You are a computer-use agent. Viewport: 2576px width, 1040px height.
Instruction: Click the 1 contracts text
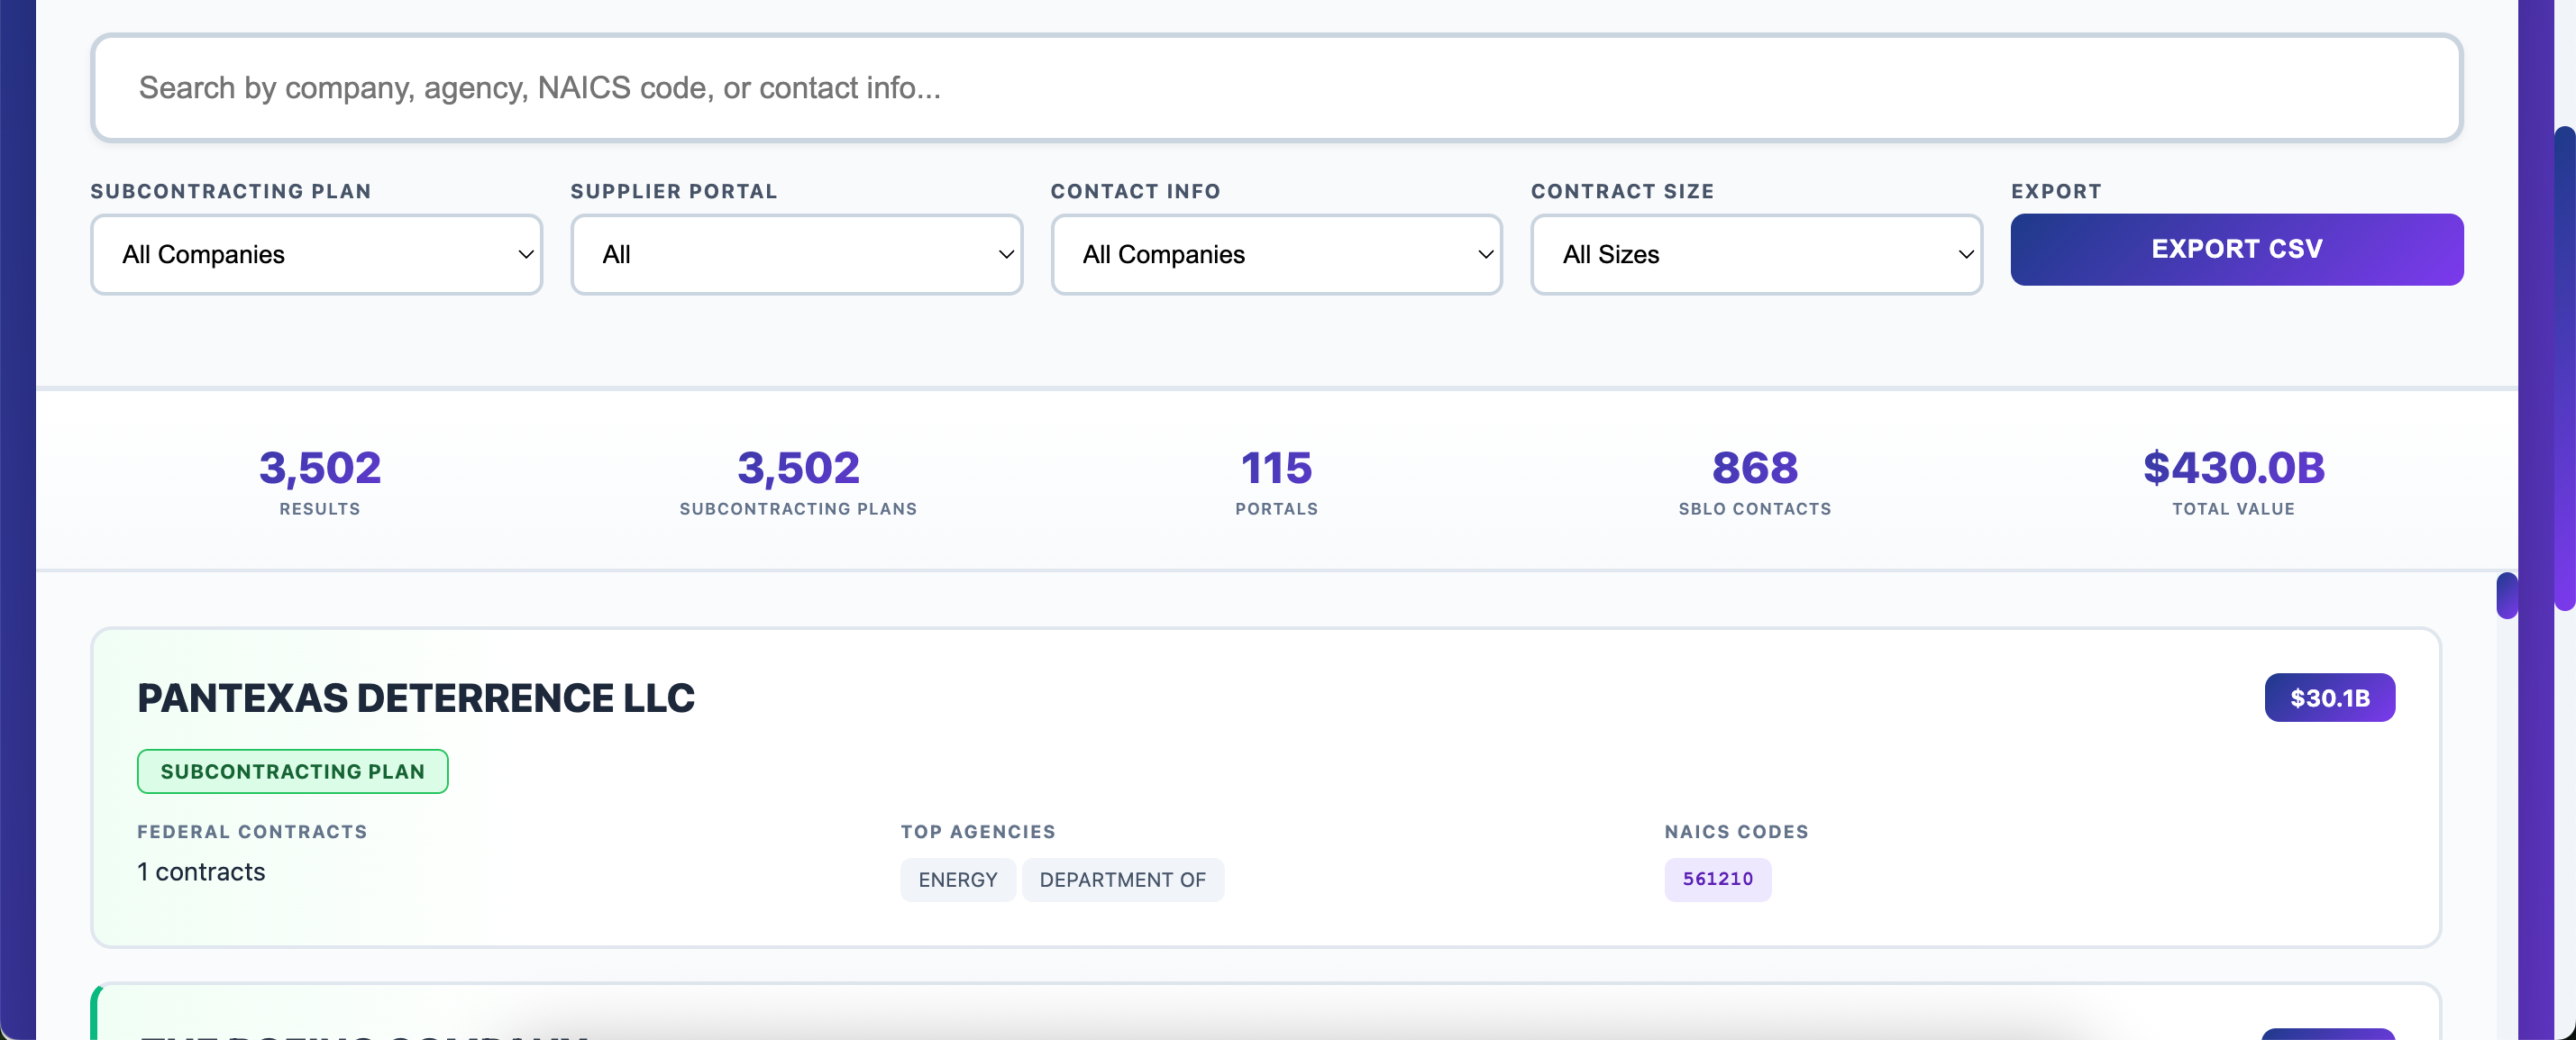pyautogui.click(x=201, y=872)
